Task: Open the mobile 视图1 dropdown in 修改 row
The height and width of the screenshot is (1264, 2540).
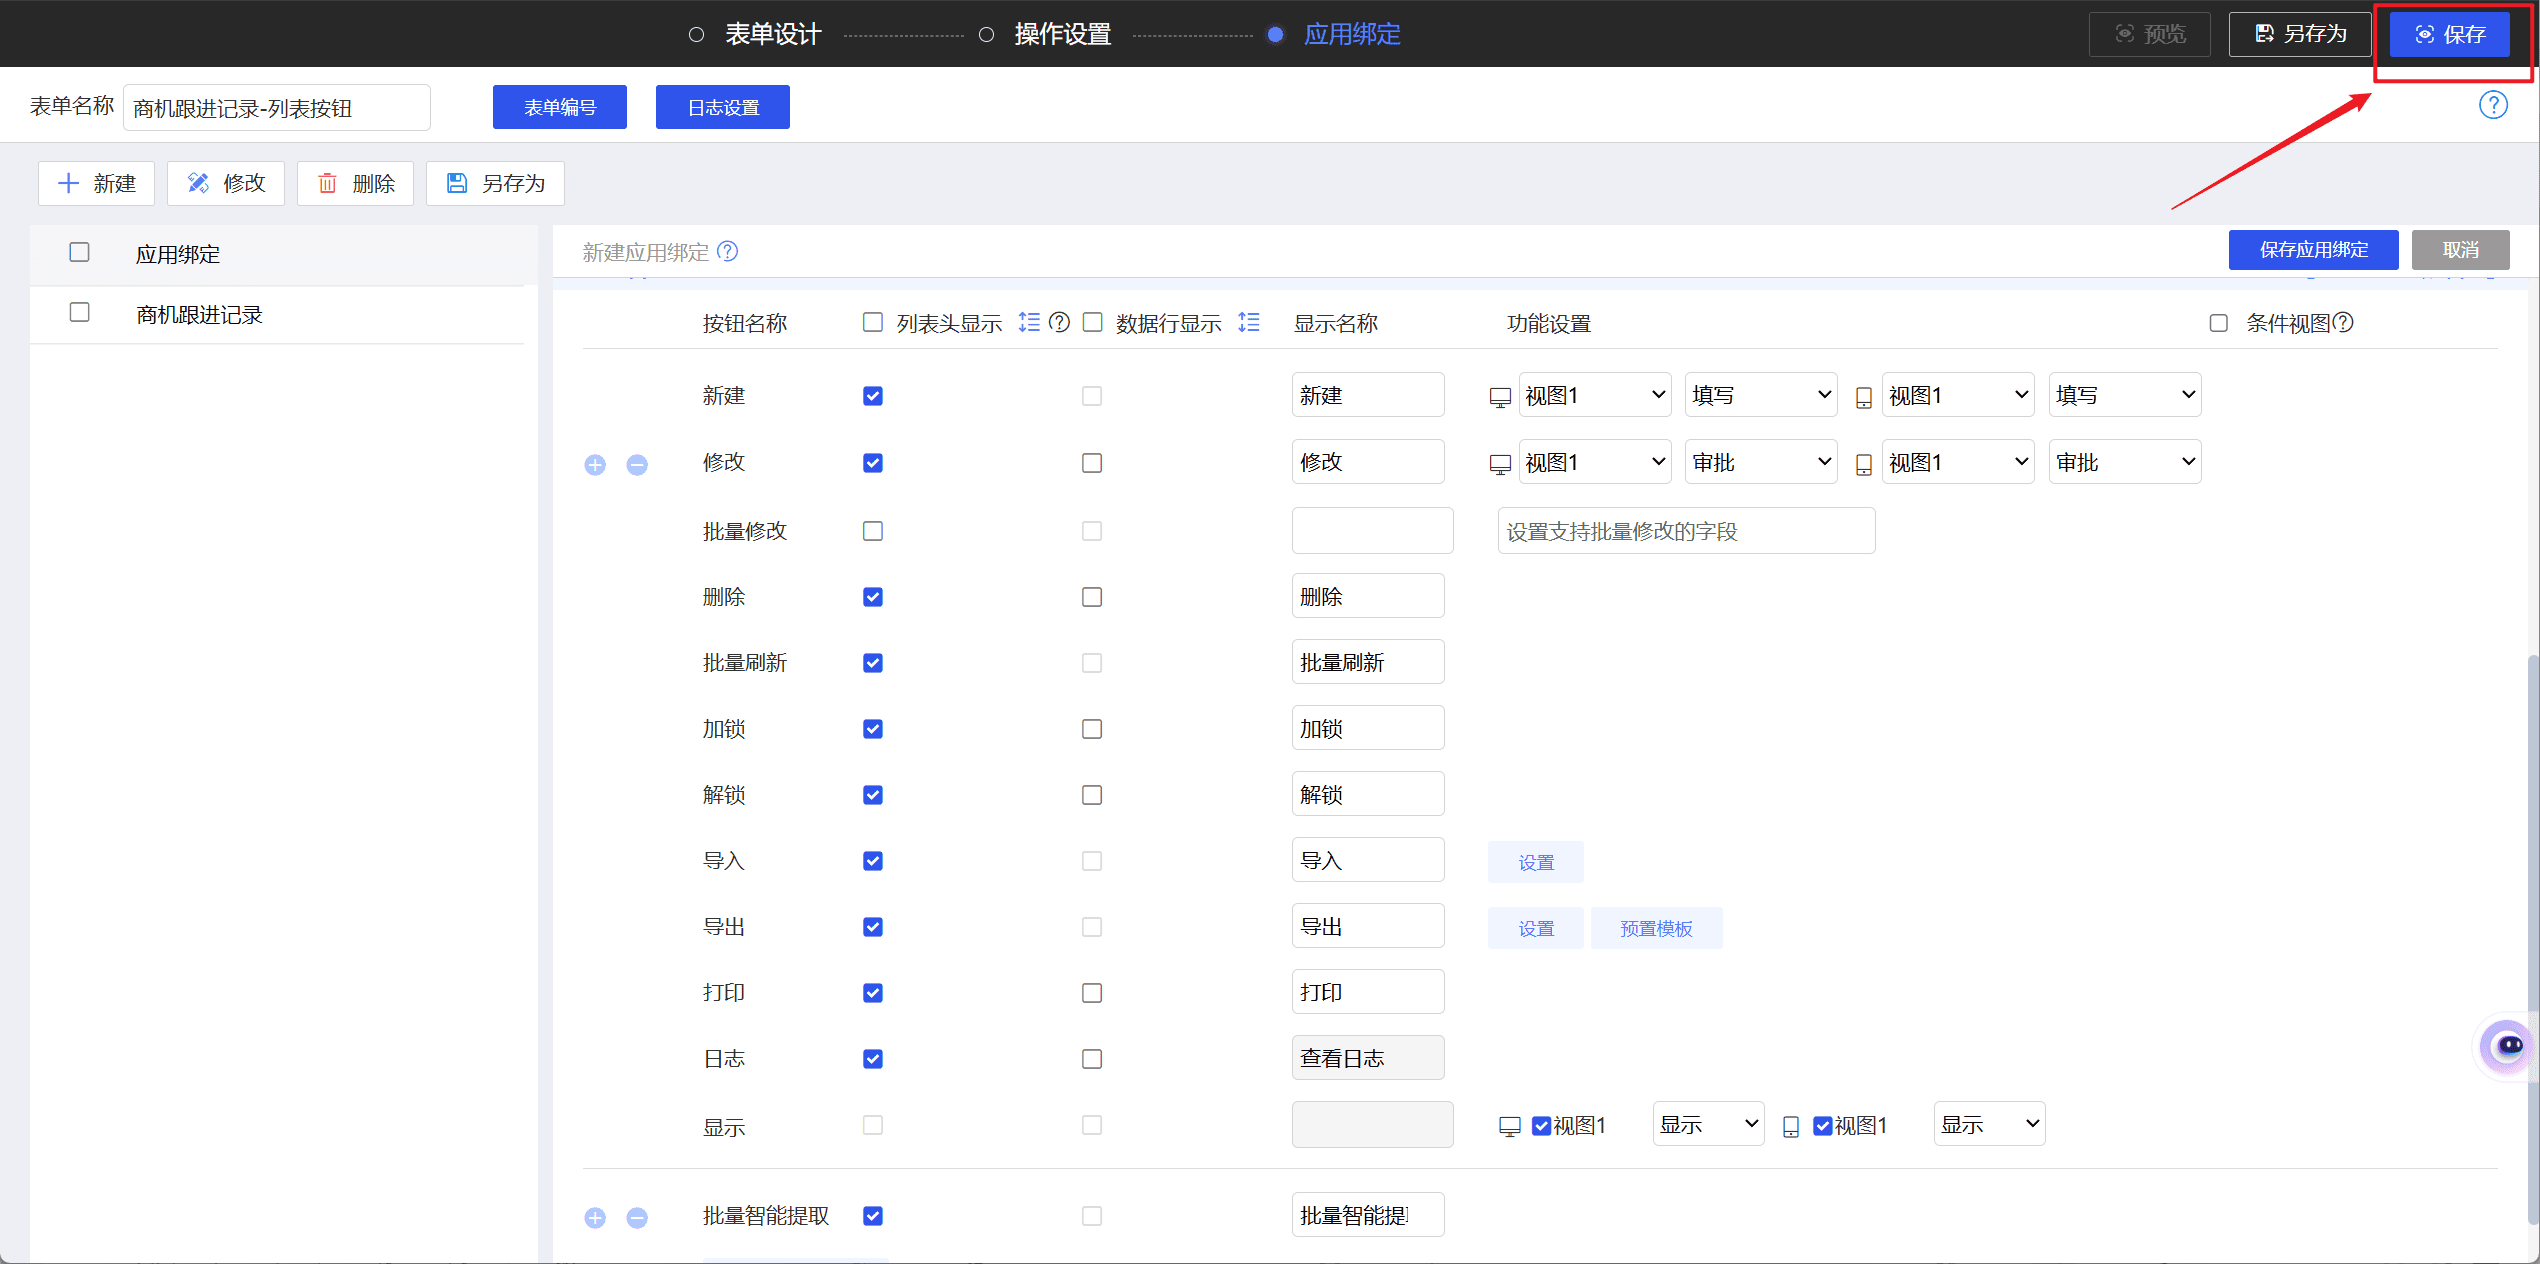Action: point(1958,462)
